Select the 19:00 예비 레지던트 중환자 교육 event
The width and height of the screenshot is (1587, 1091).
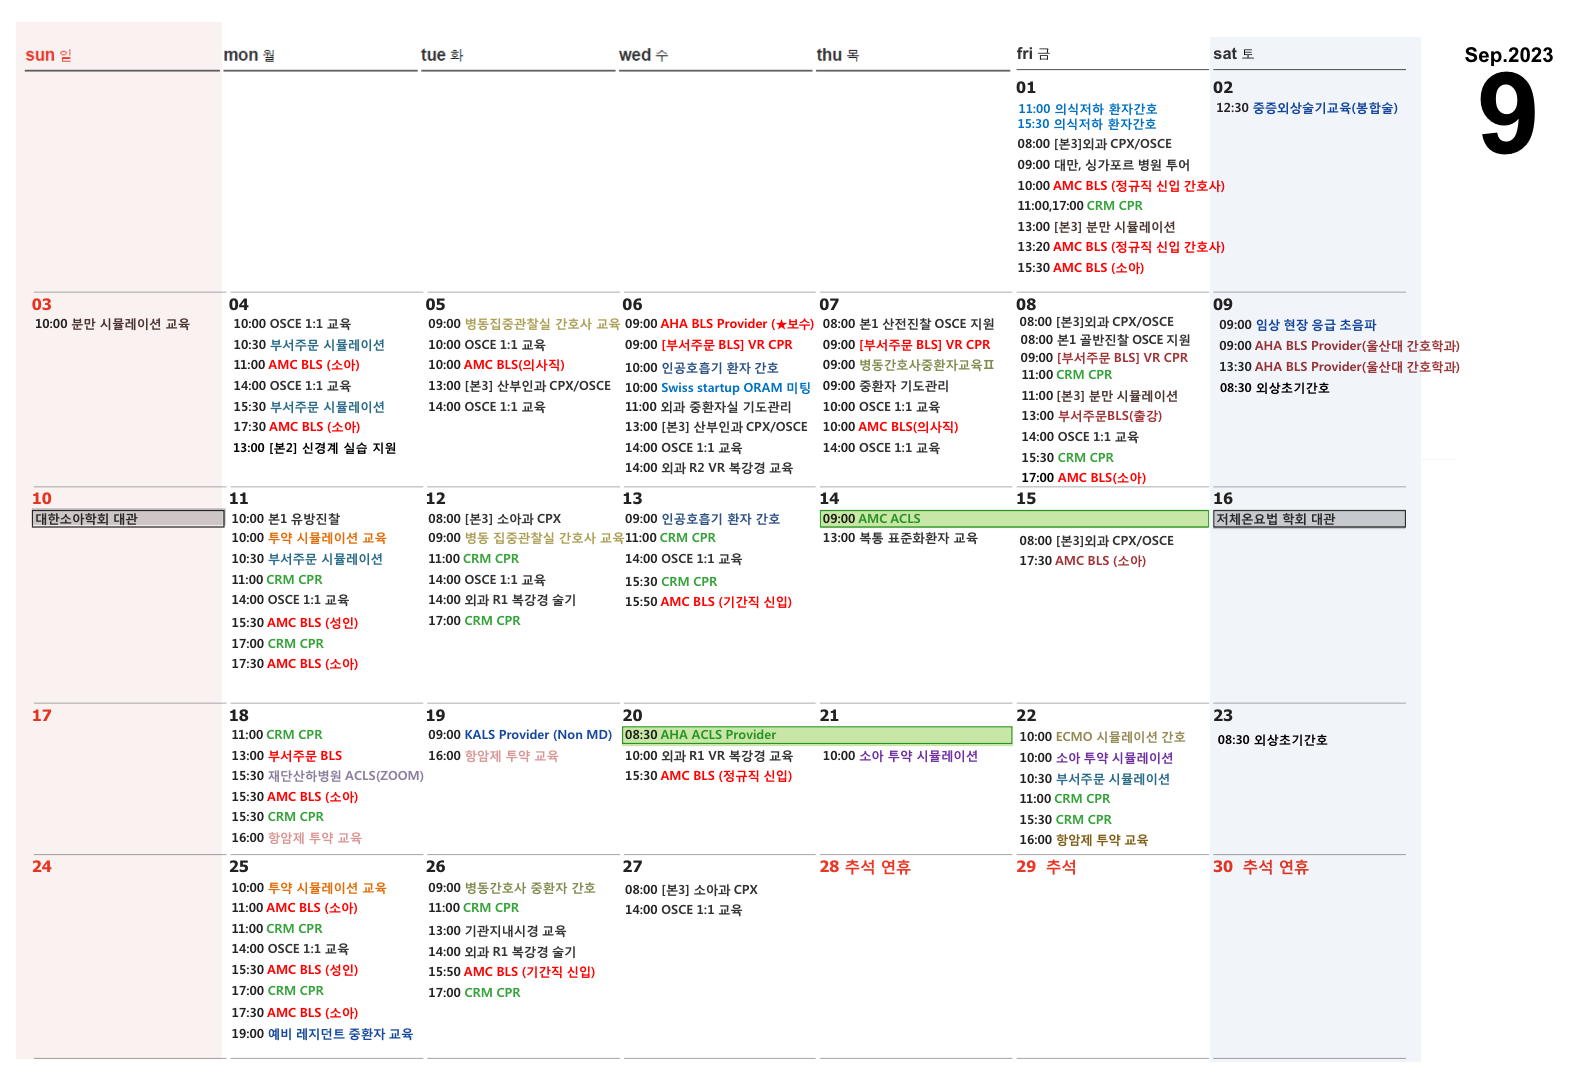point(321,1034)
